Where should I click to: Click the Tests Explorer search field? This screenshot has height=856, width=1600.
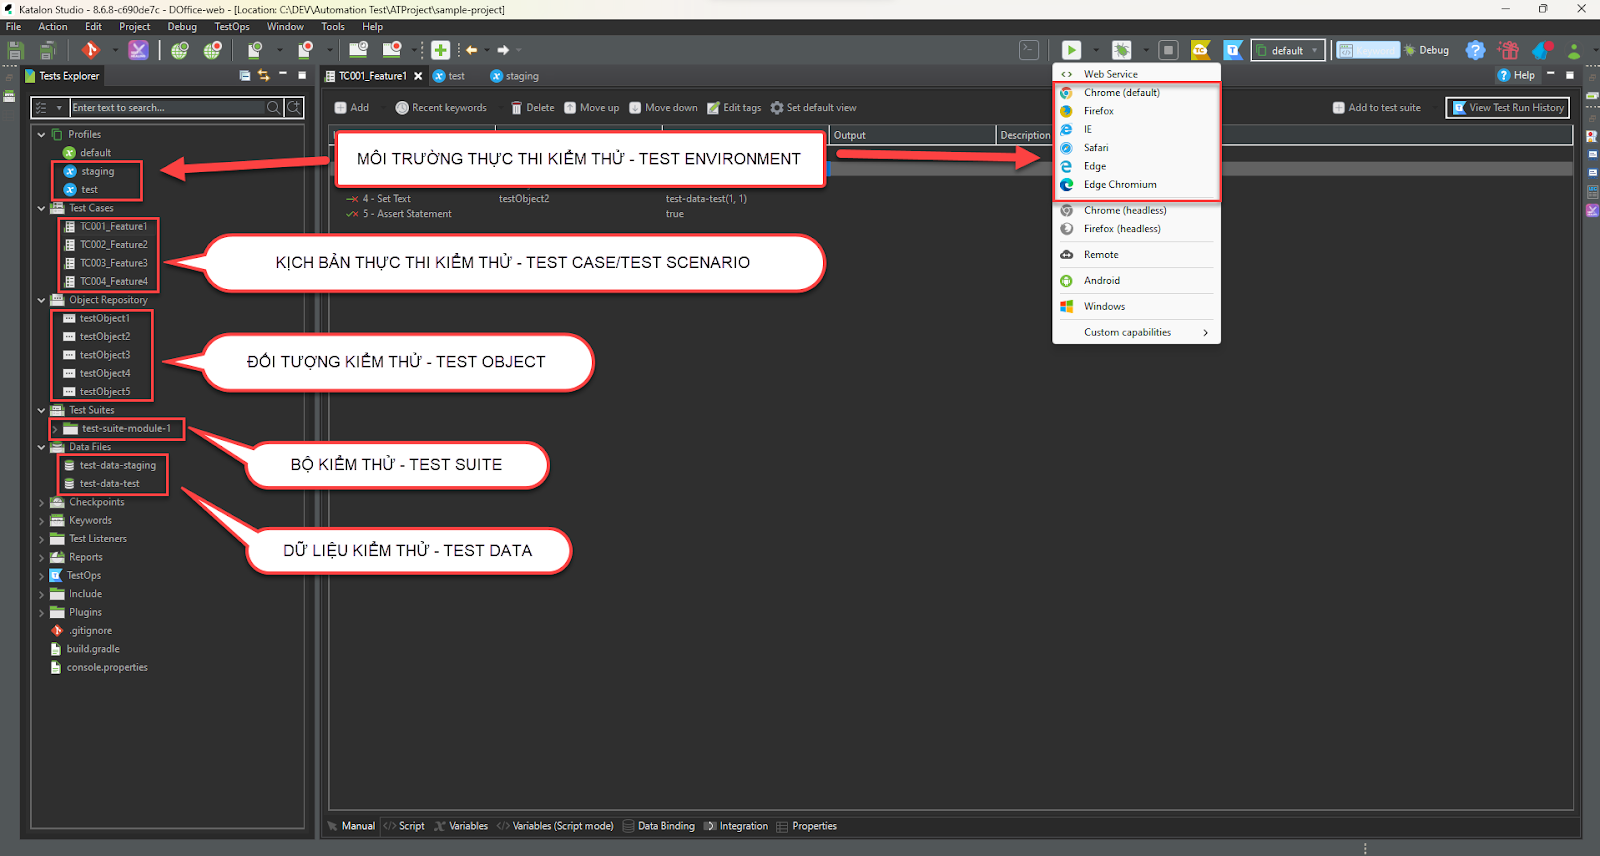167,107
